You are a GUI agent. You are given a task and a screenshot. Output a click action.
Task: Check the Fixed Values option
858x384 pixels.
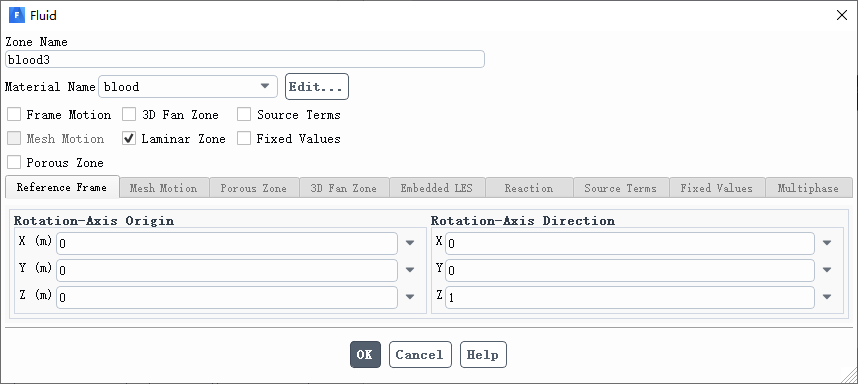[x=244, y=139]
